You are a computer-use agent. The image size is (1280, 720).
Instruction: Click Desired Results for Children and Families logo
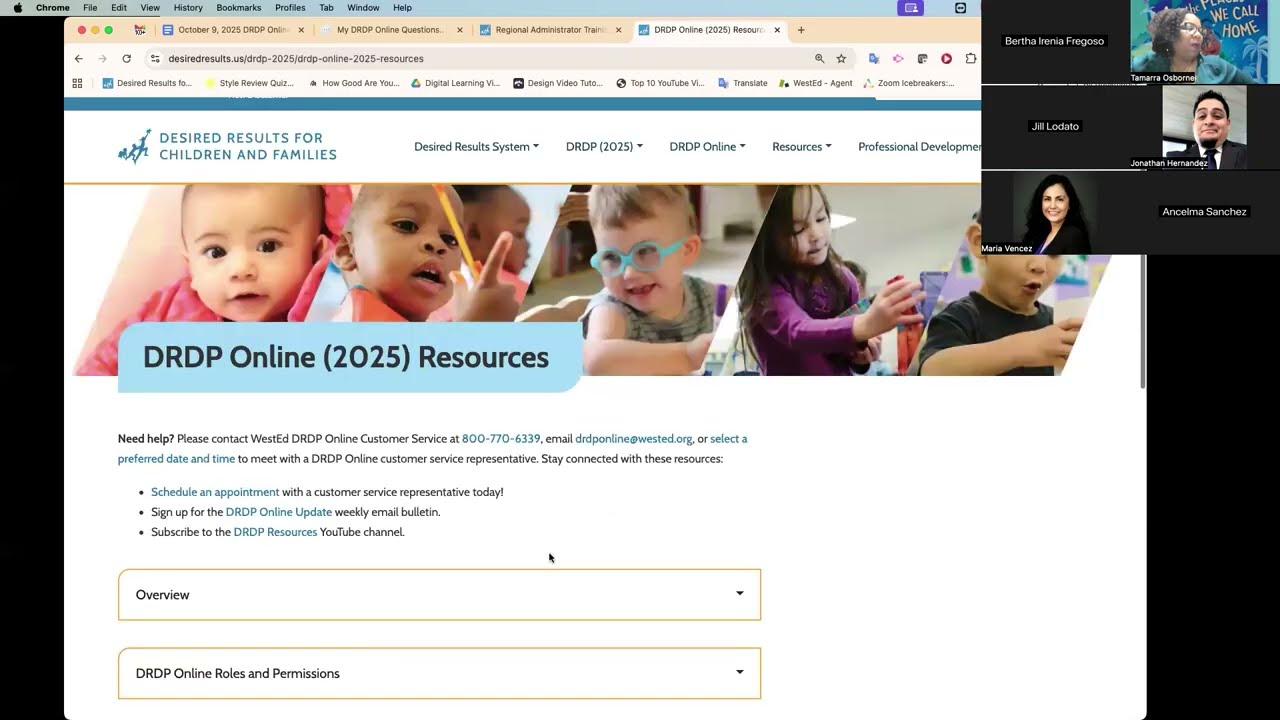227,146
